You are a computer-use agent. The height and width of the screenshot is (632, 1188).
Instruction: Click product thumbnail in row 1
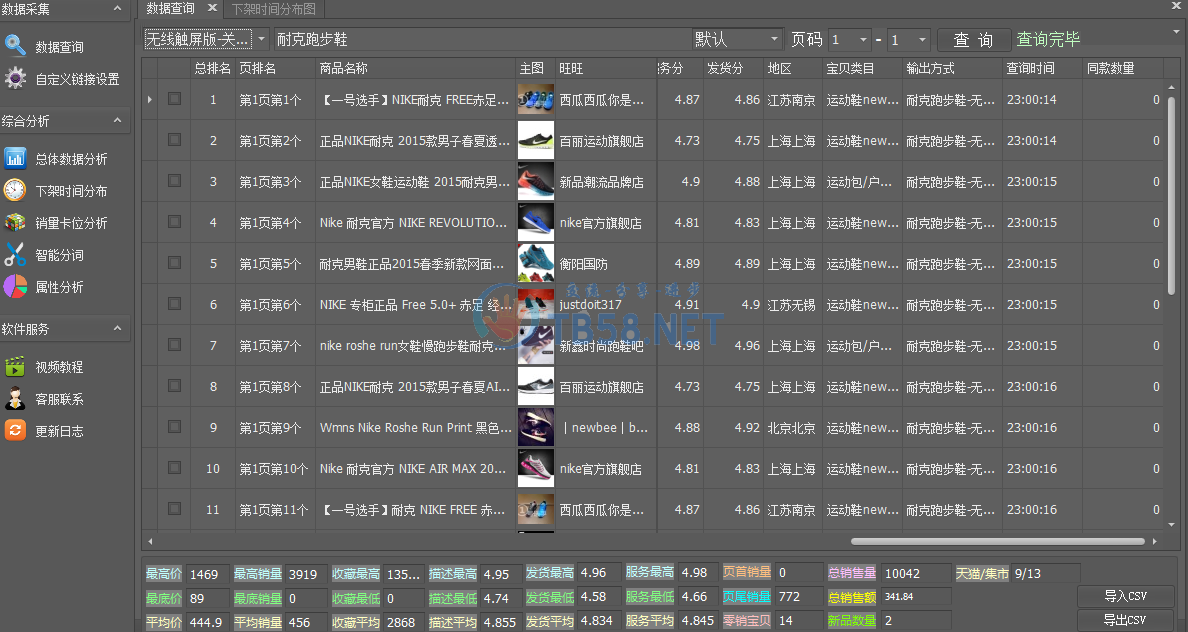[x=536, y=99]
